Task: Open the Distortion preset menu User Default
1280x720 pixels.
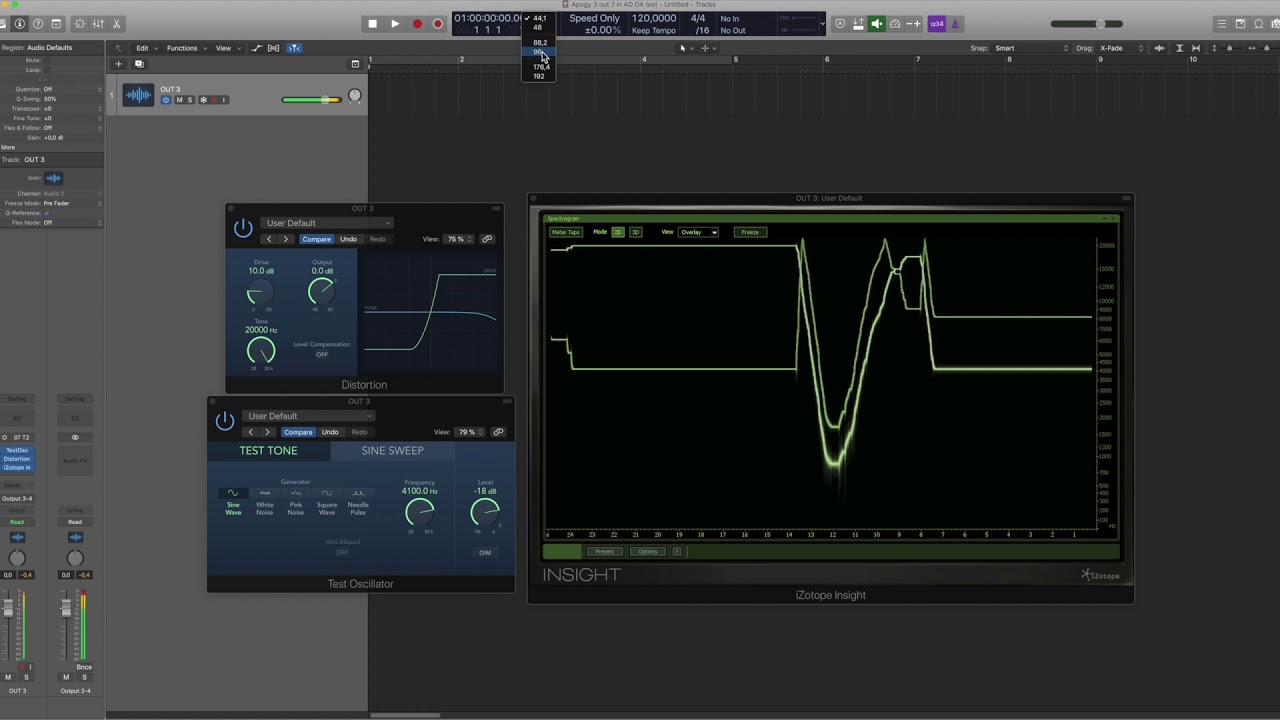Action: coord(328,223)
